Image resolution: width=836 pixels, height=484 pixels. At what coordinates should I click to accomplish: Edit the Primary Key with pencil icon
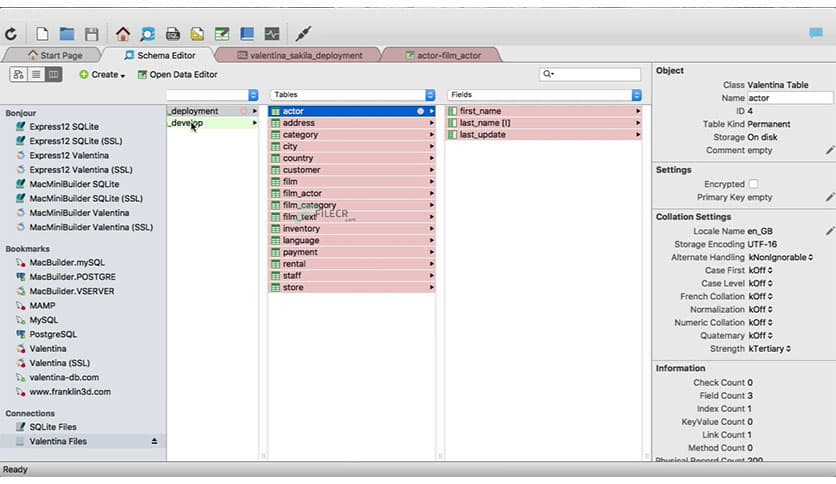[x=830, y=197]
